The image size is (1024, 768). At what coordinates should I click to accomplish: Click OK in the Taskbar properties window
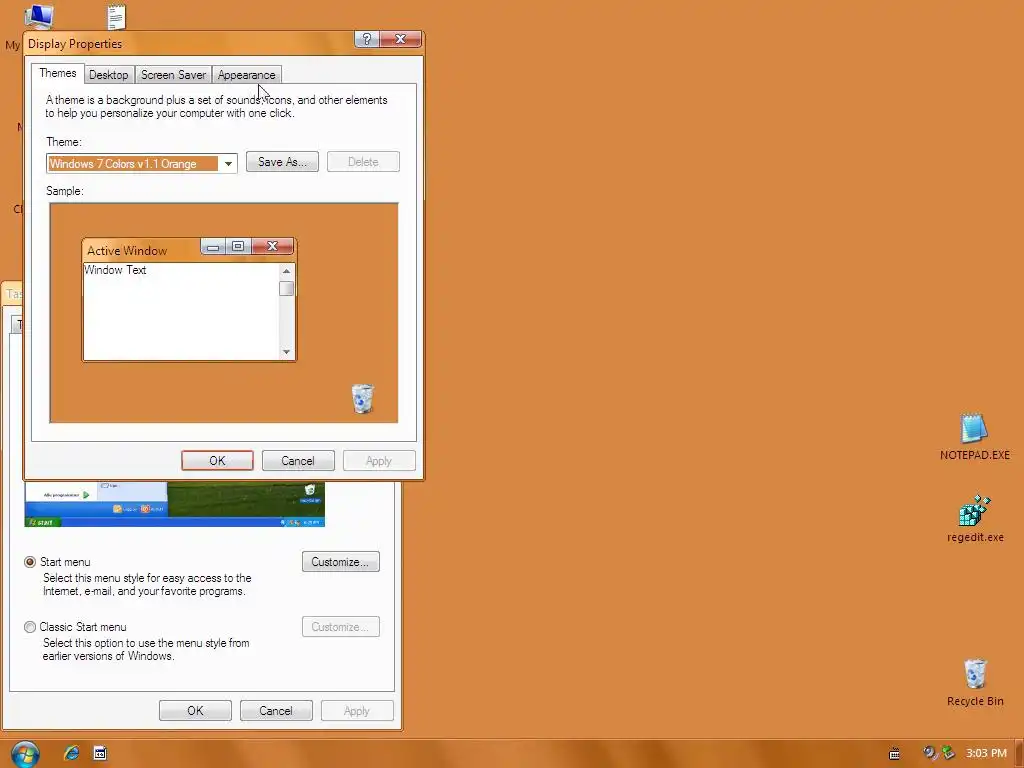(x=195, y=711)
